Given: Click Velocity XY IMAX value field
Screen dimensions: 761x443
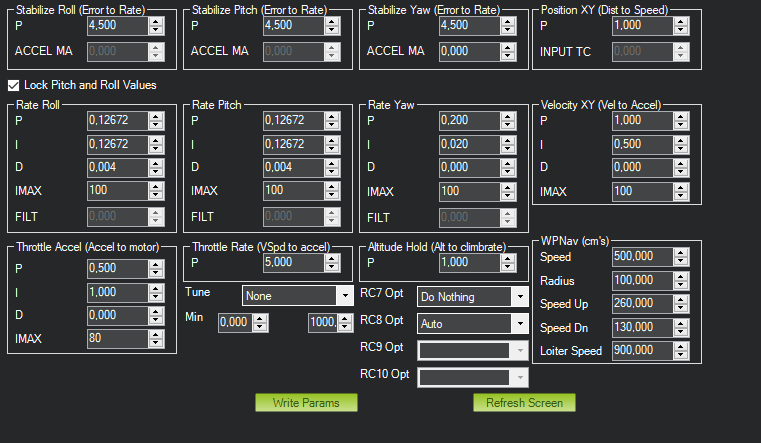Looking at the screenshot, I should pos(643,192).
